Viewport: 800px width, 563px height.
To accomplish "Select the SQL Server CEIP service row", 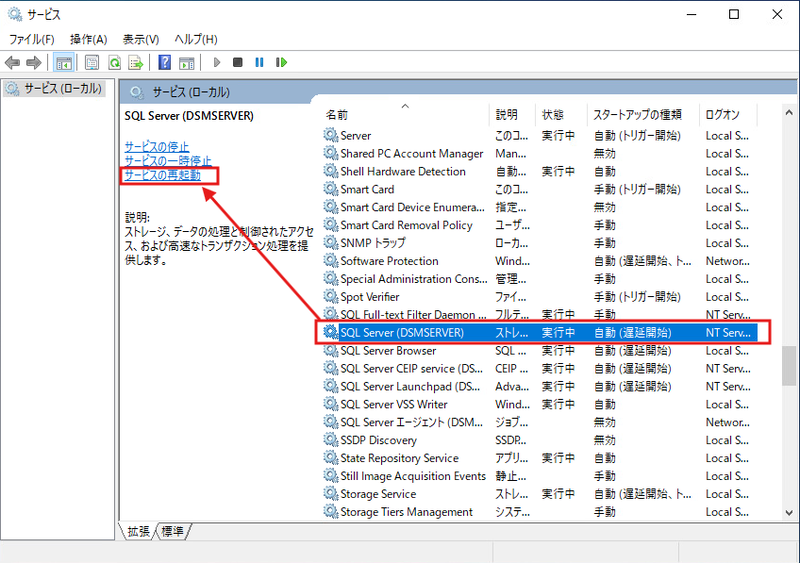I will [540, 368].
